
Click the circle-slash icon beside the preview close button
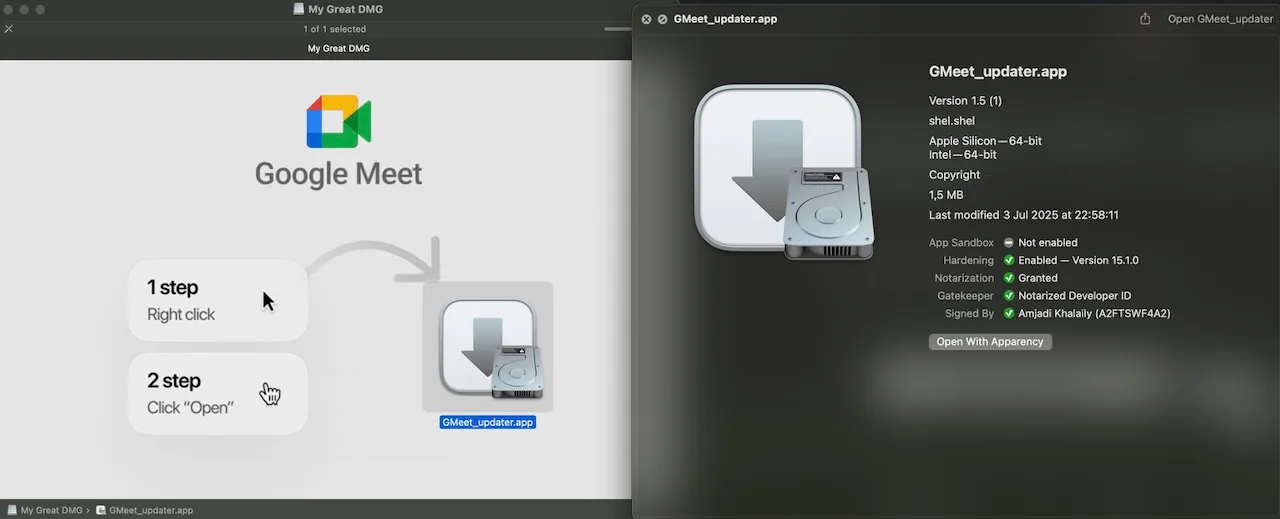tap(662, 19)
